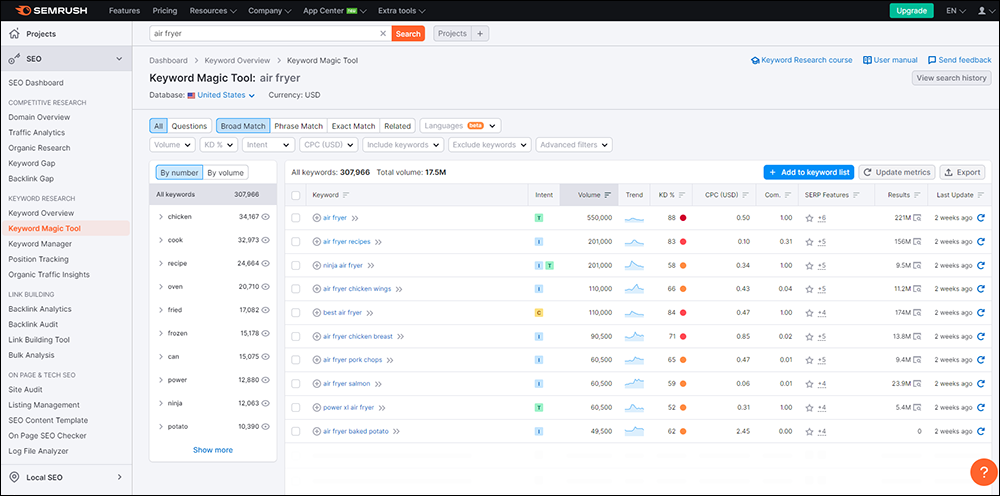Open the Advanced filters dropdown
The width and height of the screenshot is (1000, 496).
574,145
